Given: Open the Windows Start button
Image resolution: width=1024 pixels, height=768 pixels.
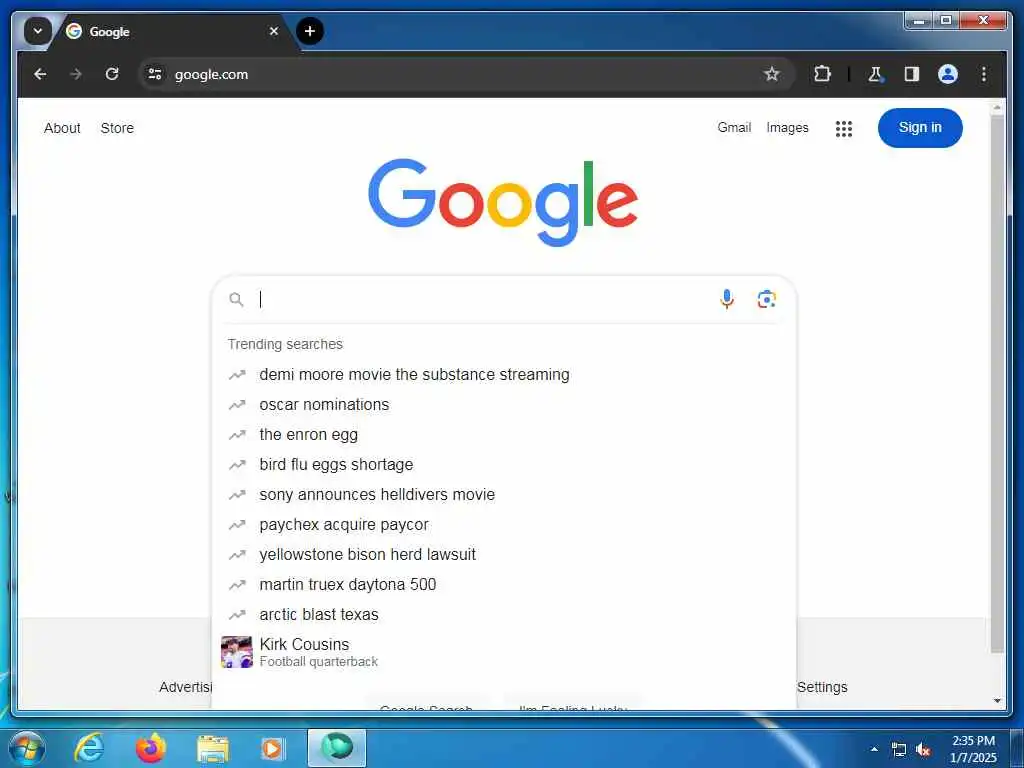Looking at the screenshot, I should (x=25, y=748).
